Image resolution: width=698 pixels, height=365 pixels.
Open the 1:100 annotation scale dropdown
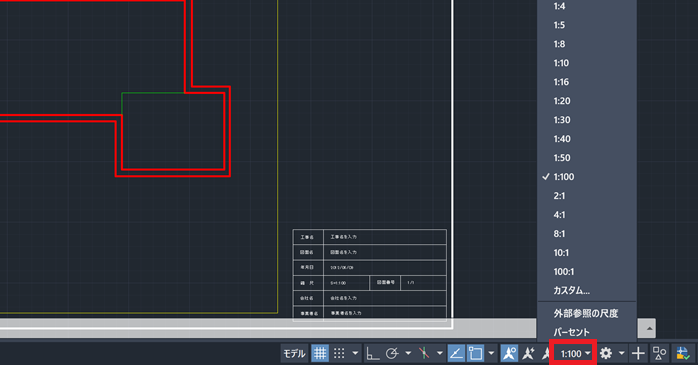(575, 354)
